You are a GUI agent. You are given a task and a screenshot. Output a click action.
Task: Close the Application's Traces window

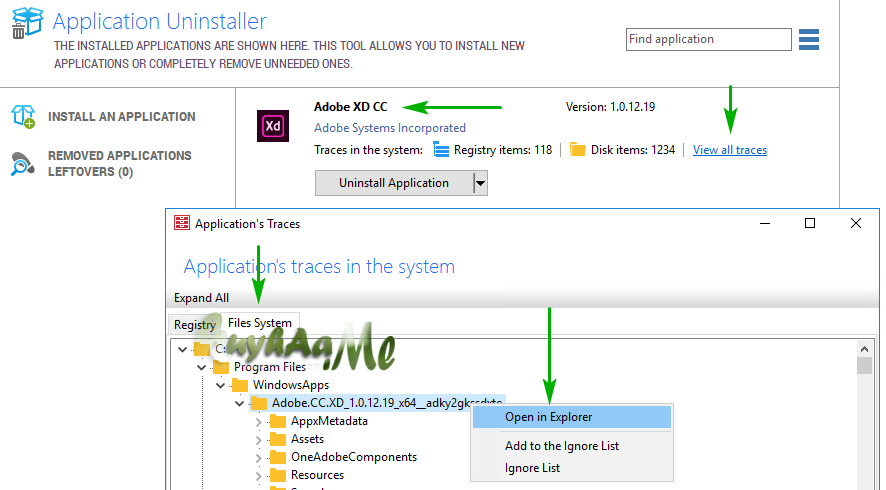point(856,223)
